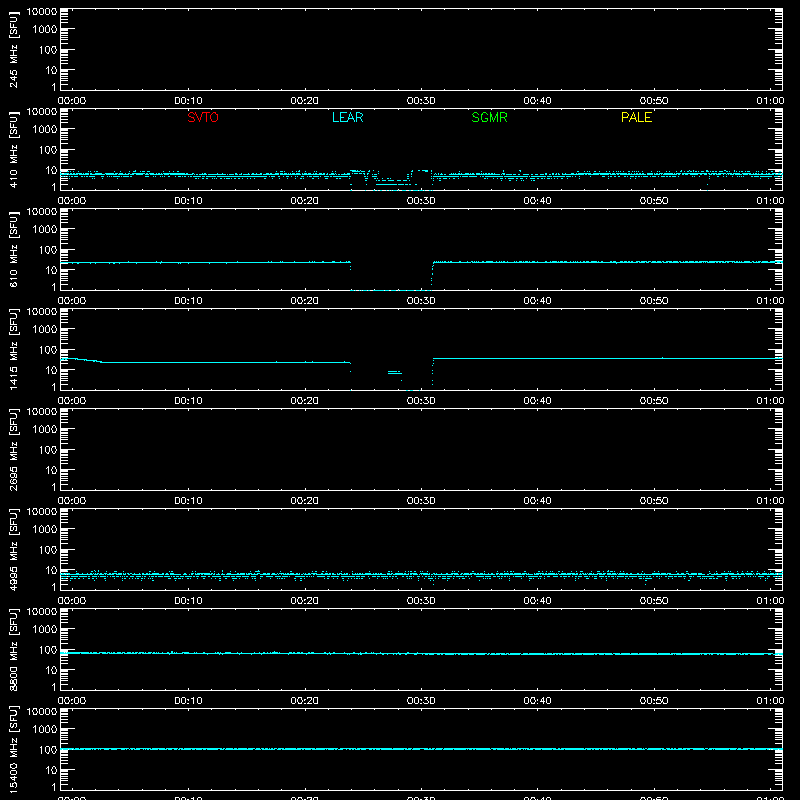Click 01:00 time label under 4995 MHz panel
Image resolution: width=800 pixels, height=800 pixels.
(770, 601)
